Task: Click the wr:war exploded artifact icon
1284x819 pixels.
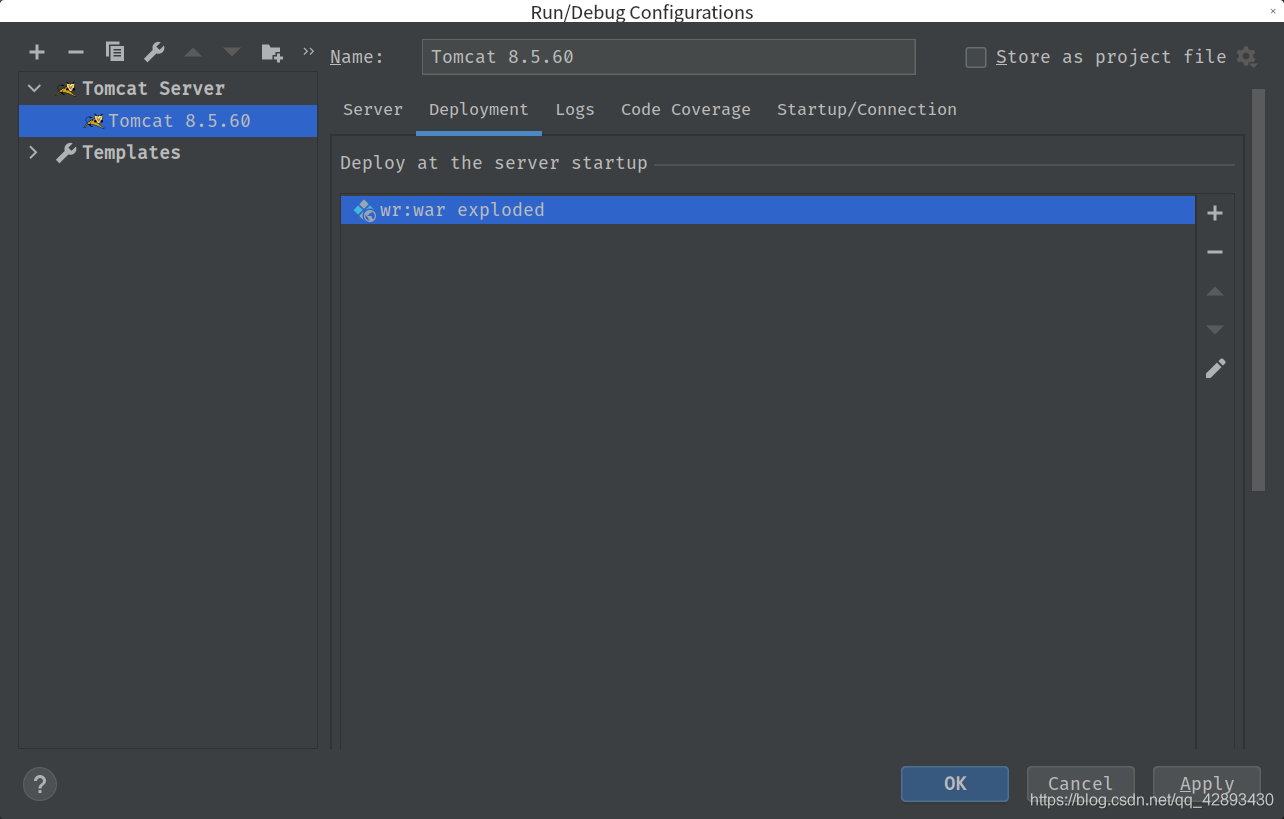Action: coord(365,210)
